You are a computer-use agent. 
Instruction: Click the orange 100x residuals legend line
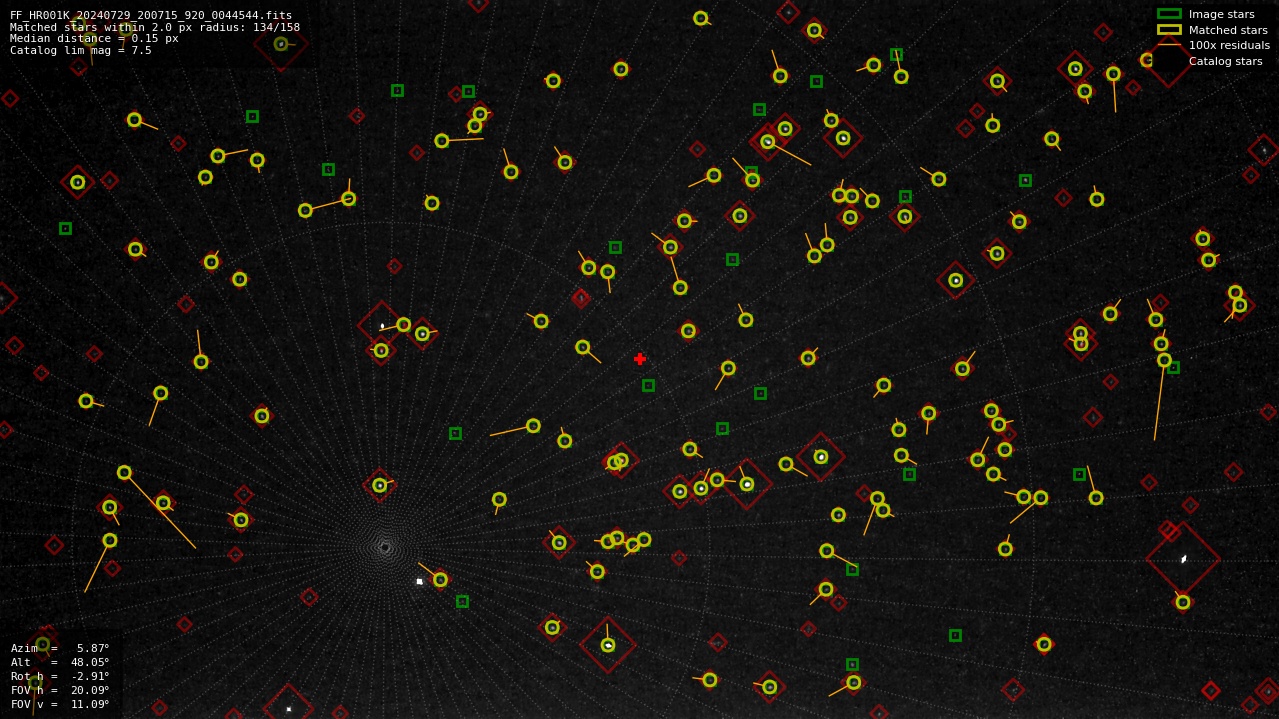(1169, 45)
